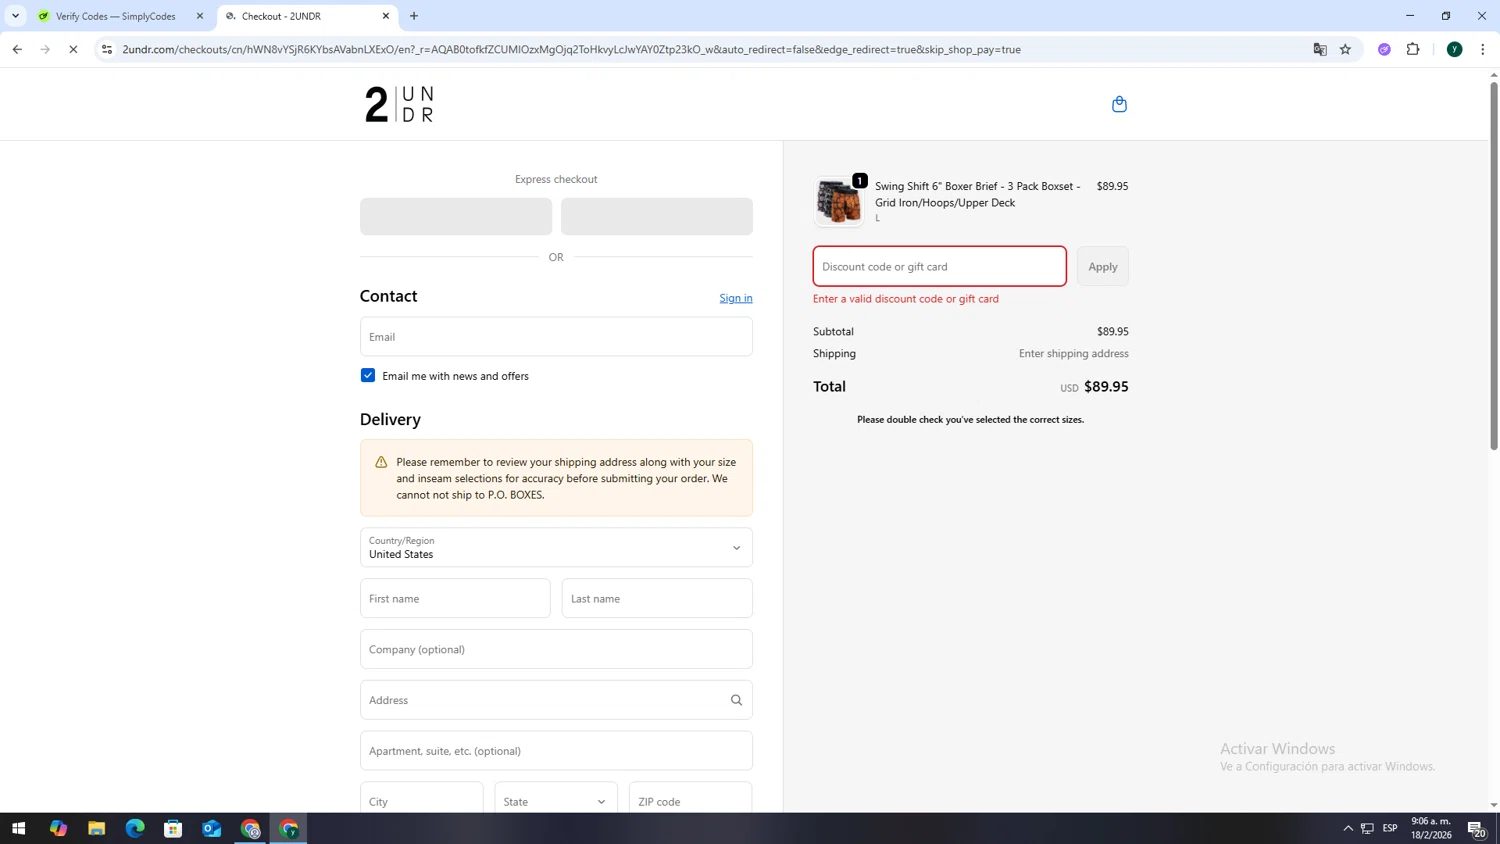Screen dimensions: 1500x844
Task: Click the Address field
Action: coord(556,700)
